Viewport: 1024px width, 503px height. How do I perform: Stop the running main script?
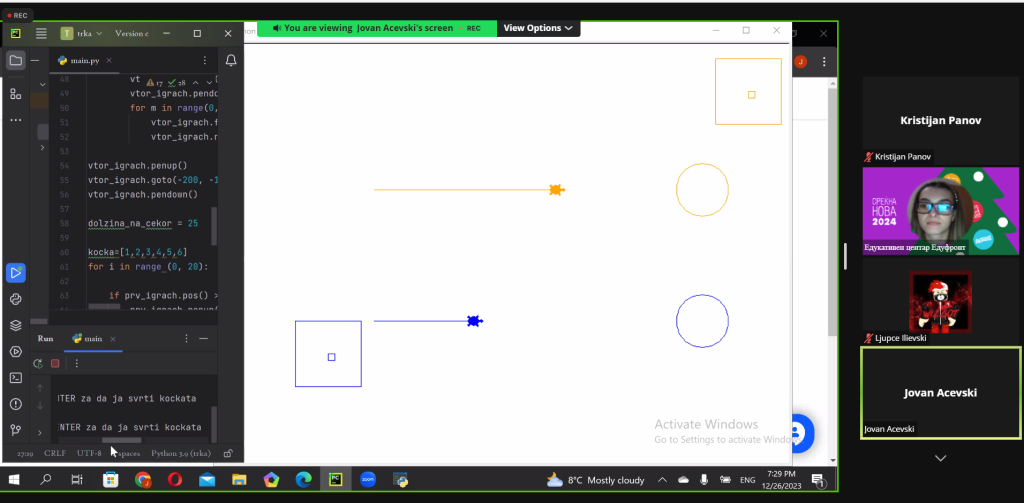(x=55, y=363)
